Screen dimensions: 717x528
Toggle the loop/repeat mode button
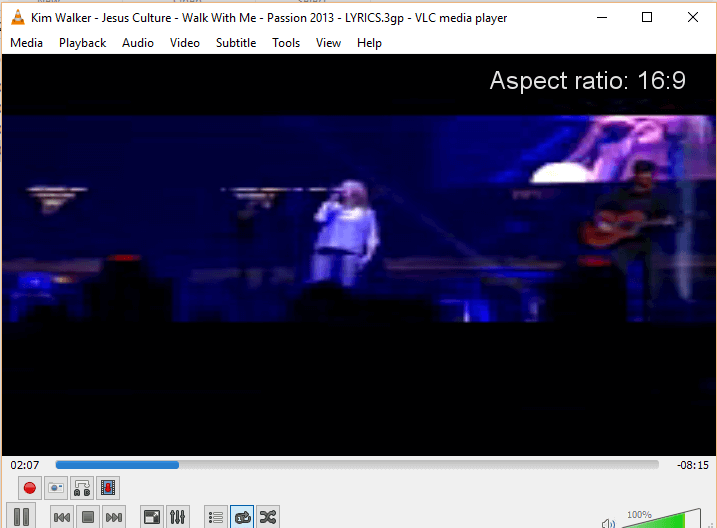[242, 517]
